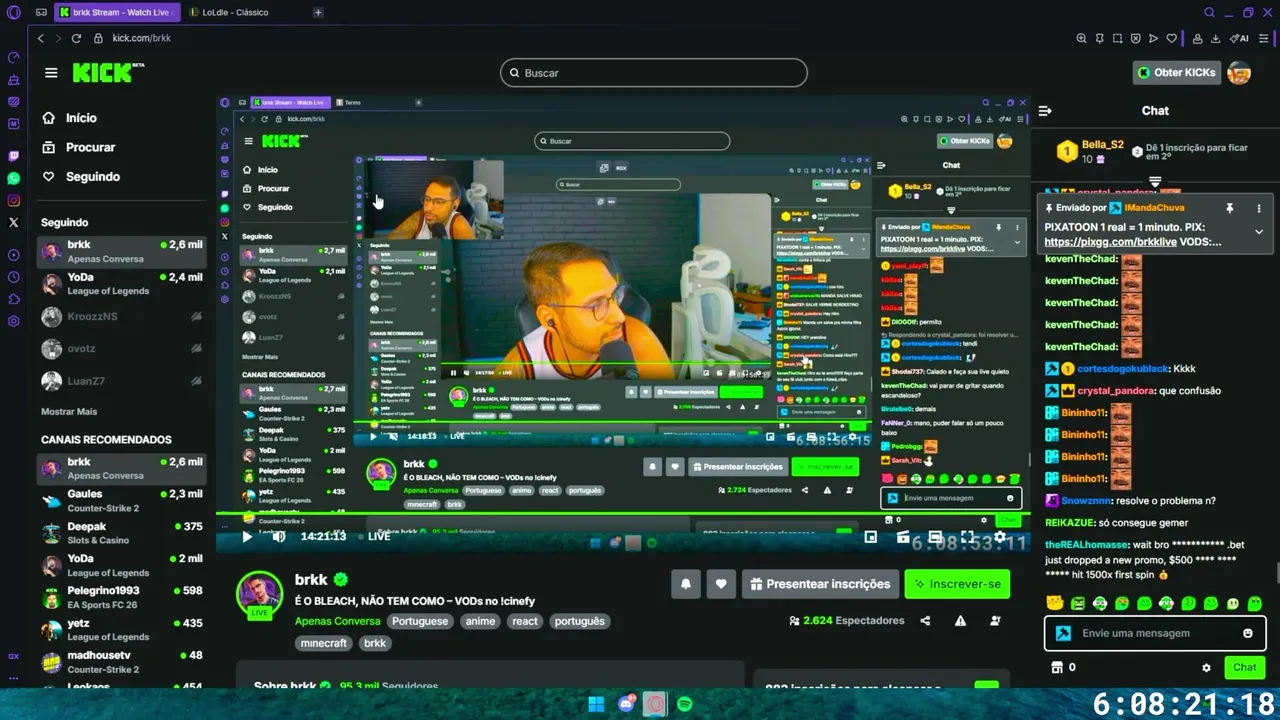Go to Início in sidebar
This screenshot has height=720, width=1280.
coord(69,118)
